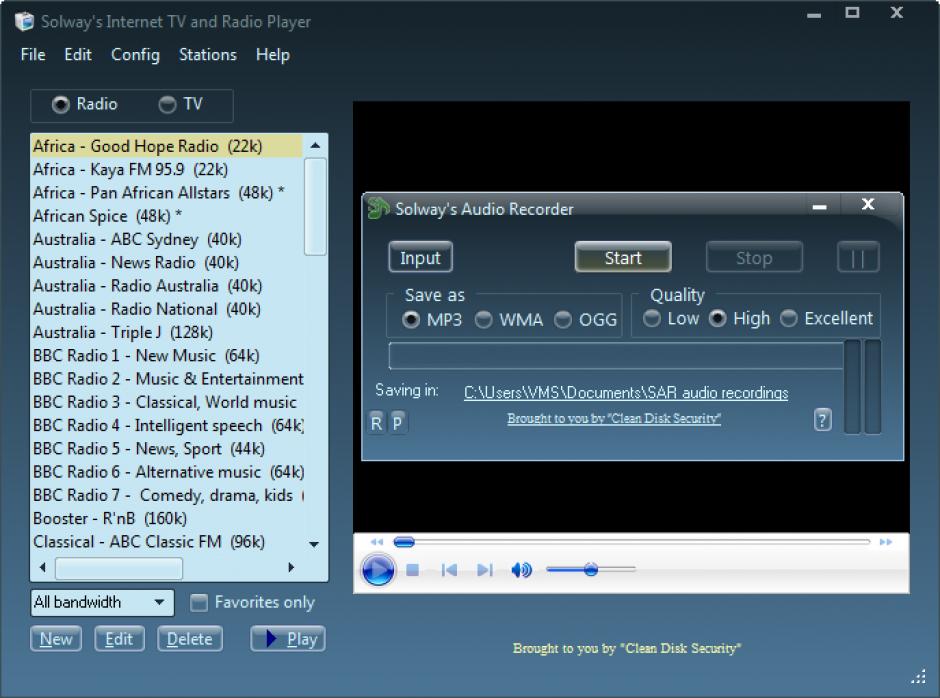The height and width of the screenshot is (698, 940).
Task: Click station list scroll up arrow
Action: tap(315, 146)
